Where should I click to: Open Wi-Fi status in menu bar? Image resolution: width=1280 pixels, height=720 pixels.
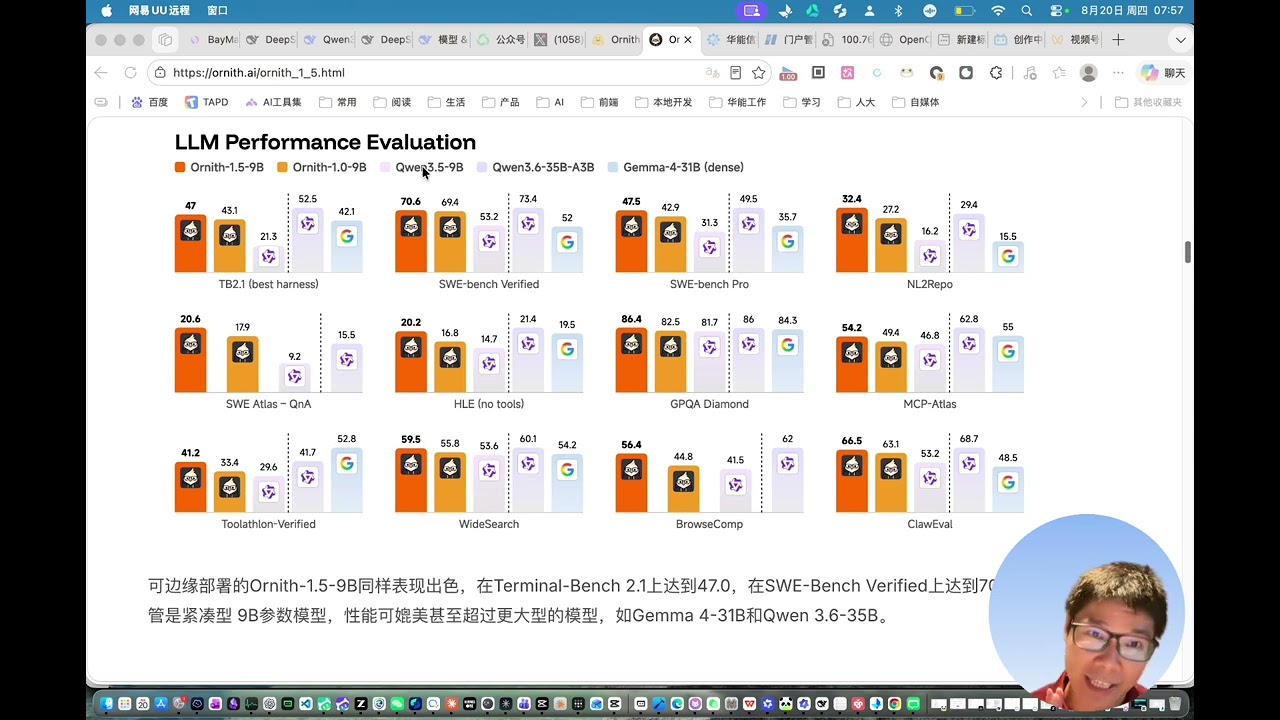(x=997, y=11)
